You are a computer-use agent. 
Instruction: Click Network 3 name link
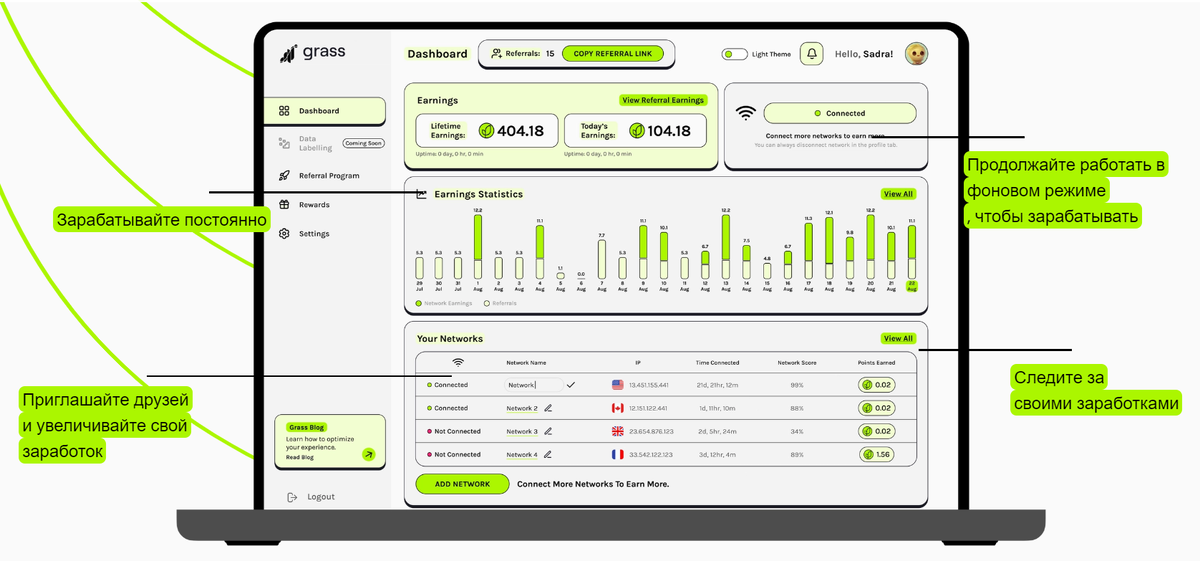click(x=521, y=431)
